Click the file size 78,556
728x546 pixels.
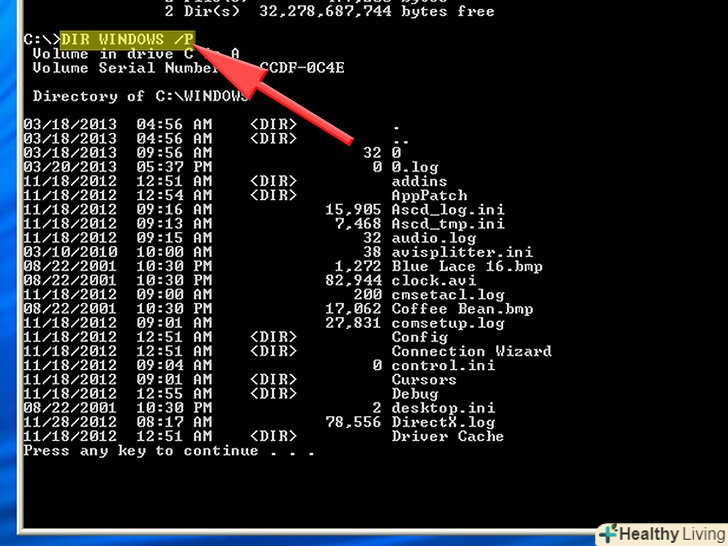(x=353, y=422)
